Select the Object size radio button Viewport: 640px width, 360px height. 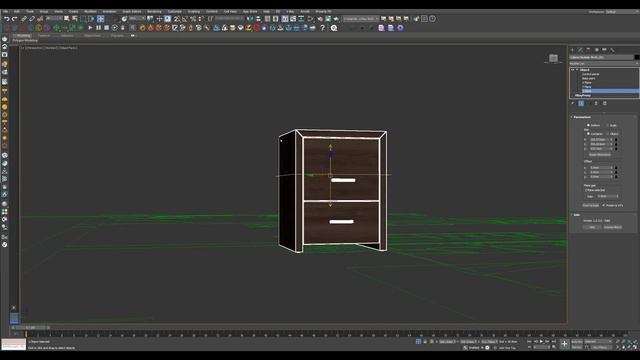[x=607, y=134]
